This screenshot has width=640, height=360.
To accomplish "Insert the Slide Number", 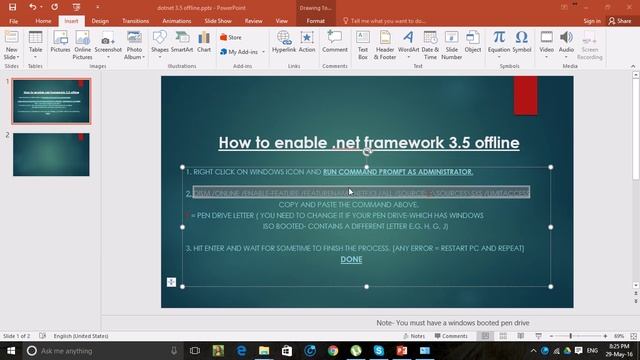I will pyautogui.click(x=451, y=45).
